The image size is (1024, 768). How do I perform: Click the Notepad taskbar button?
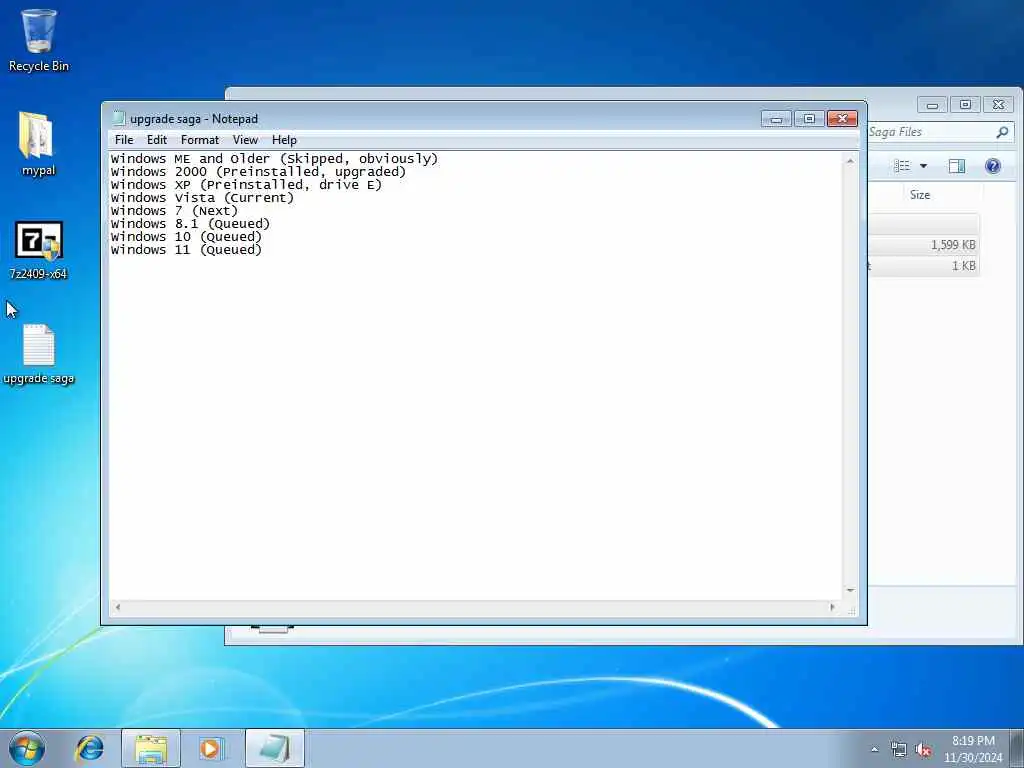pos(275,748)
